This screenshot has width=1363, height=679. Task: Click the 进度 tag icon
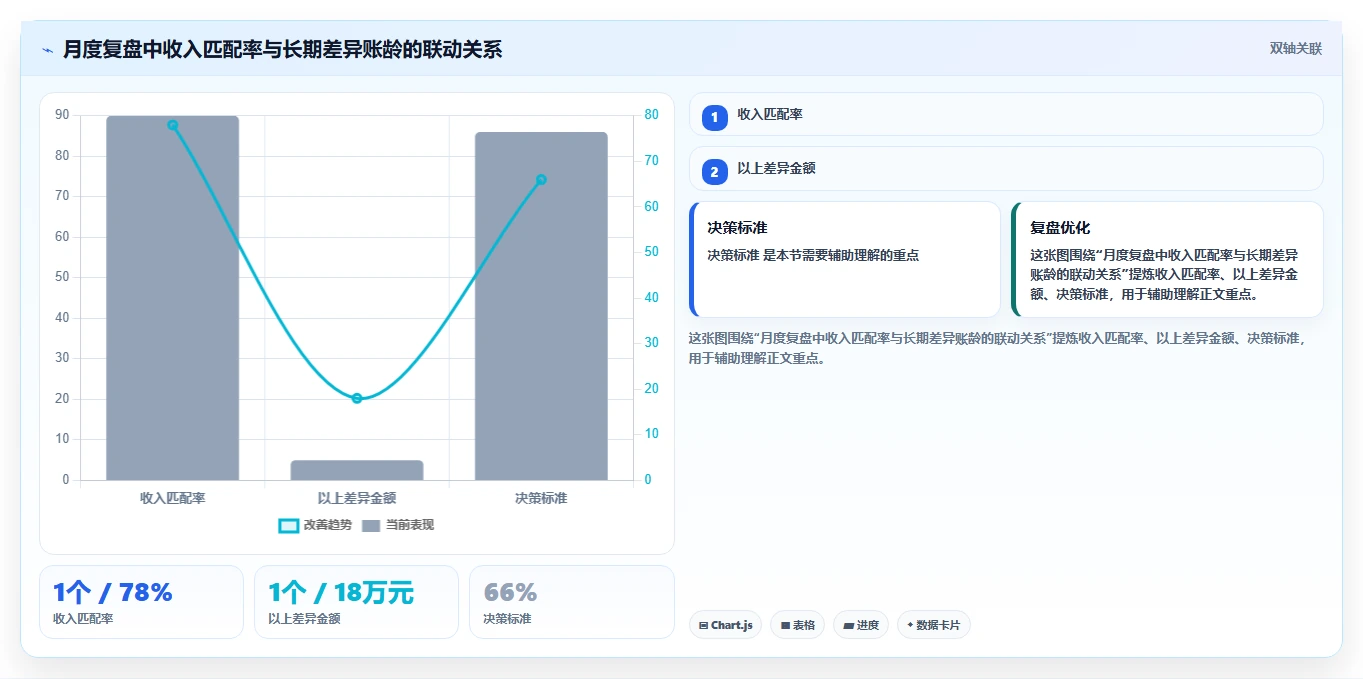coord(848,625)
